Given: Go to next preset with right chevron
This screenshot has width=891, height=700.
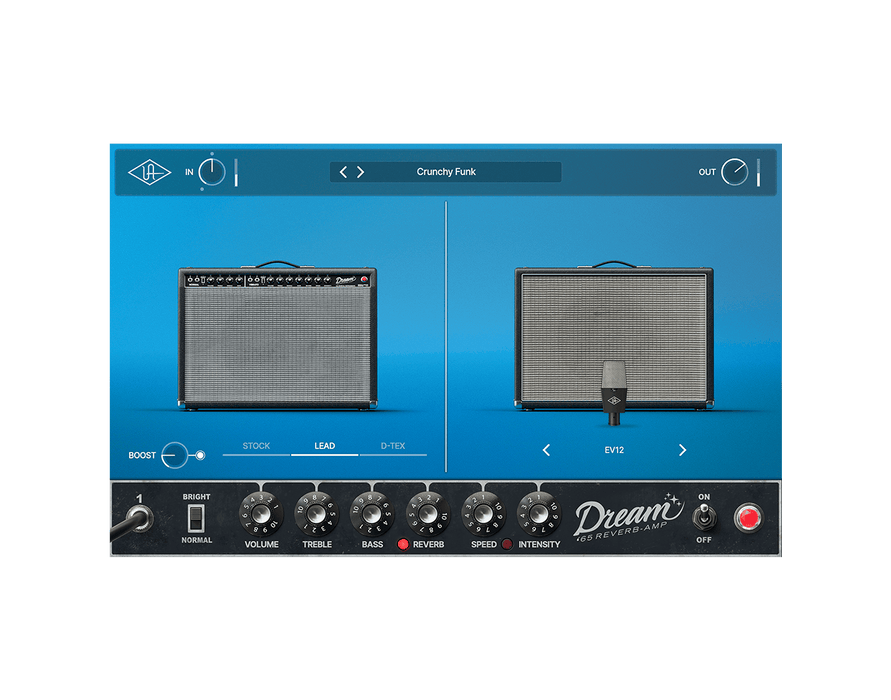Looking at the screenshot, I should point(361,172).
